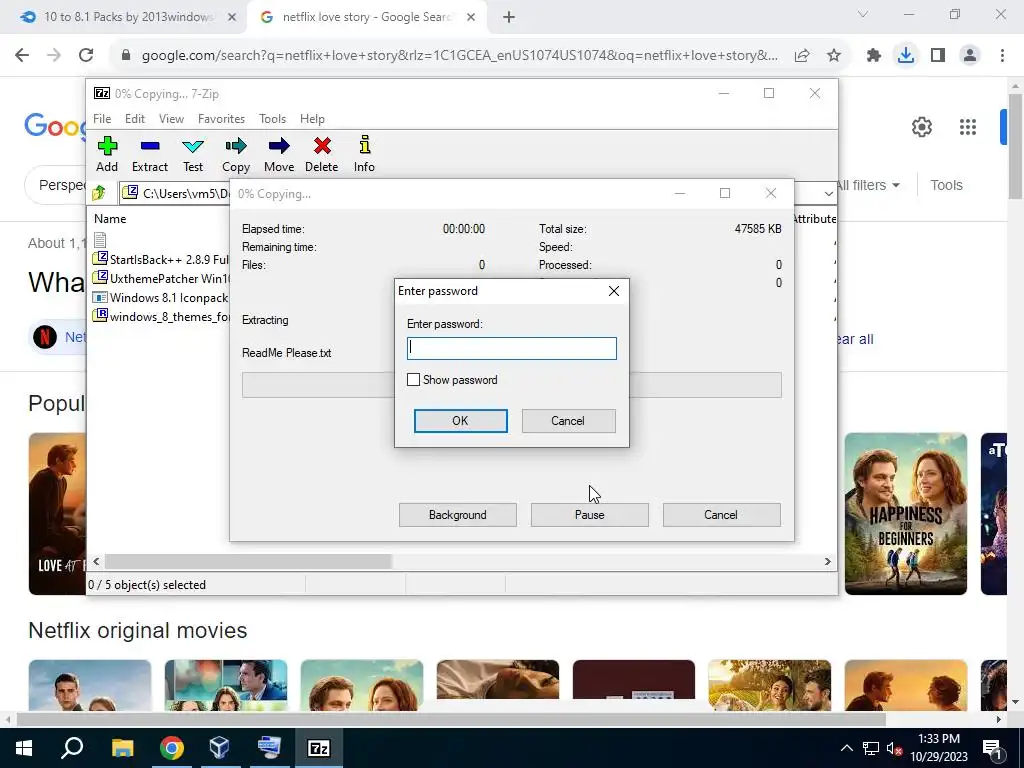1024x768 pixels.
Task: Open All filters dropdown on Google
Action: click(x=868, y=185)
